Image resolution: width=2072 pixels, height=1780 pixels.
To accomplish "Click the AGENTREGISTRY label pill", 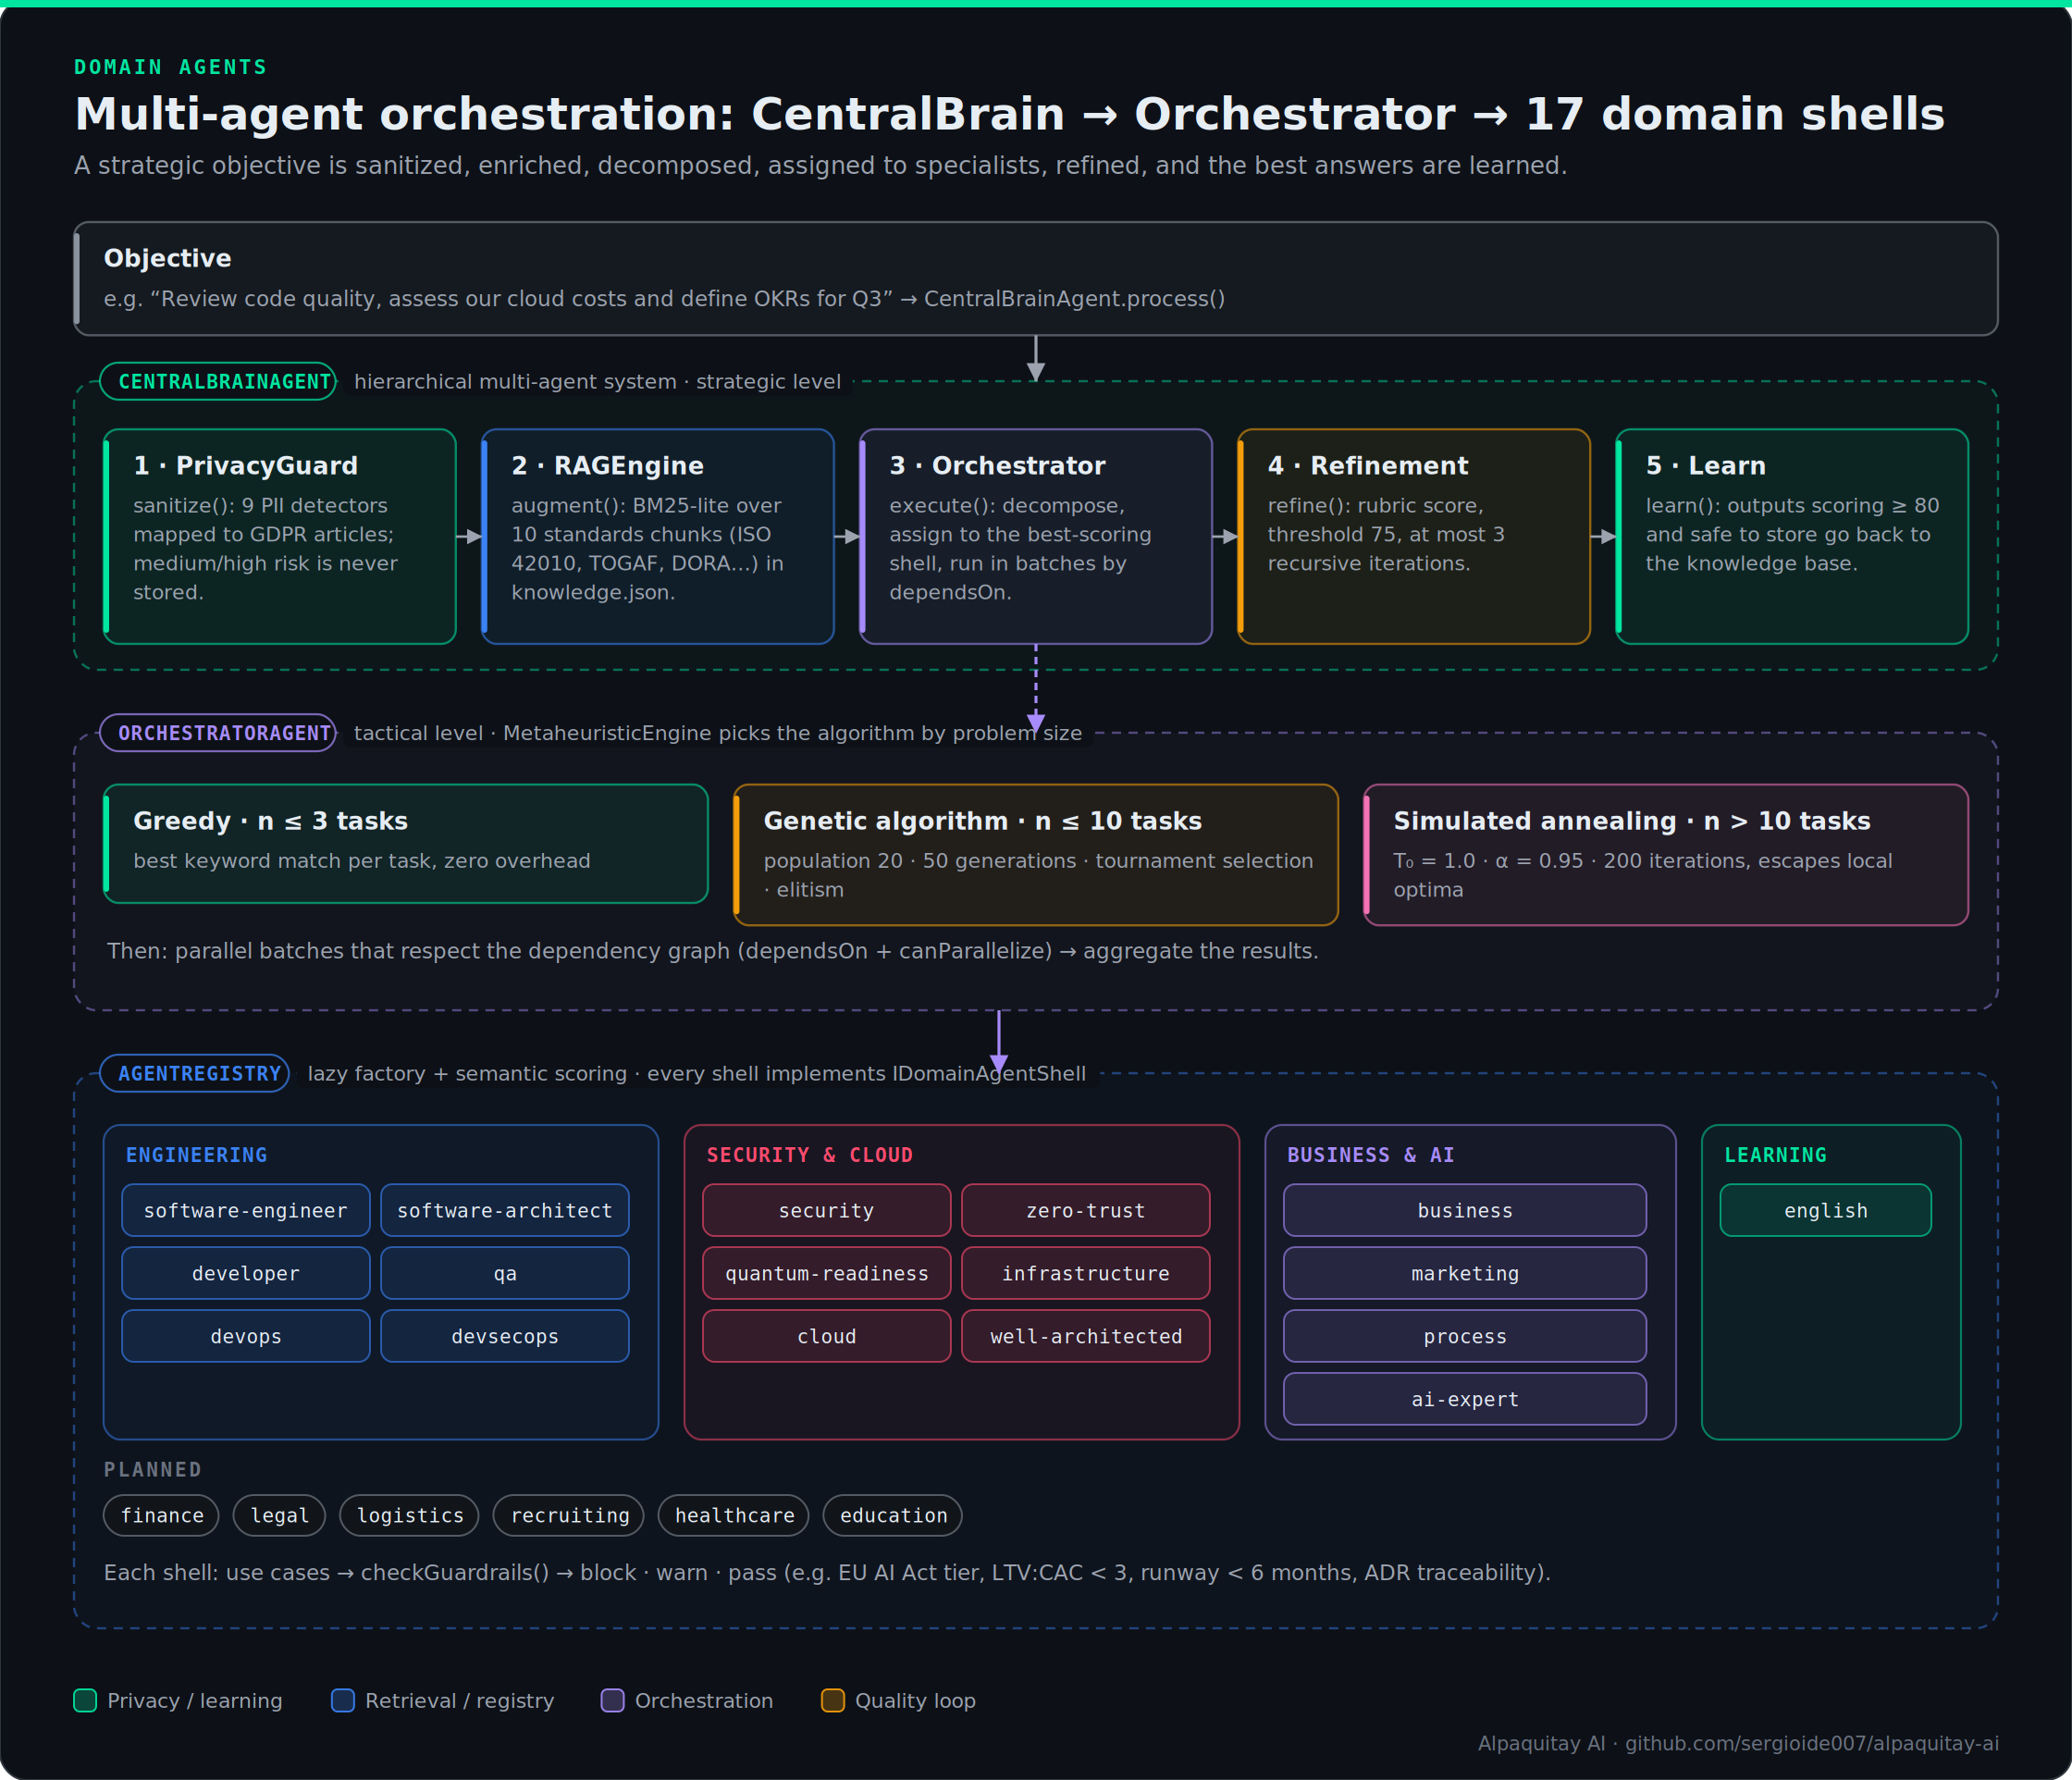I will pyautogui.click(x=195, y=1073).
